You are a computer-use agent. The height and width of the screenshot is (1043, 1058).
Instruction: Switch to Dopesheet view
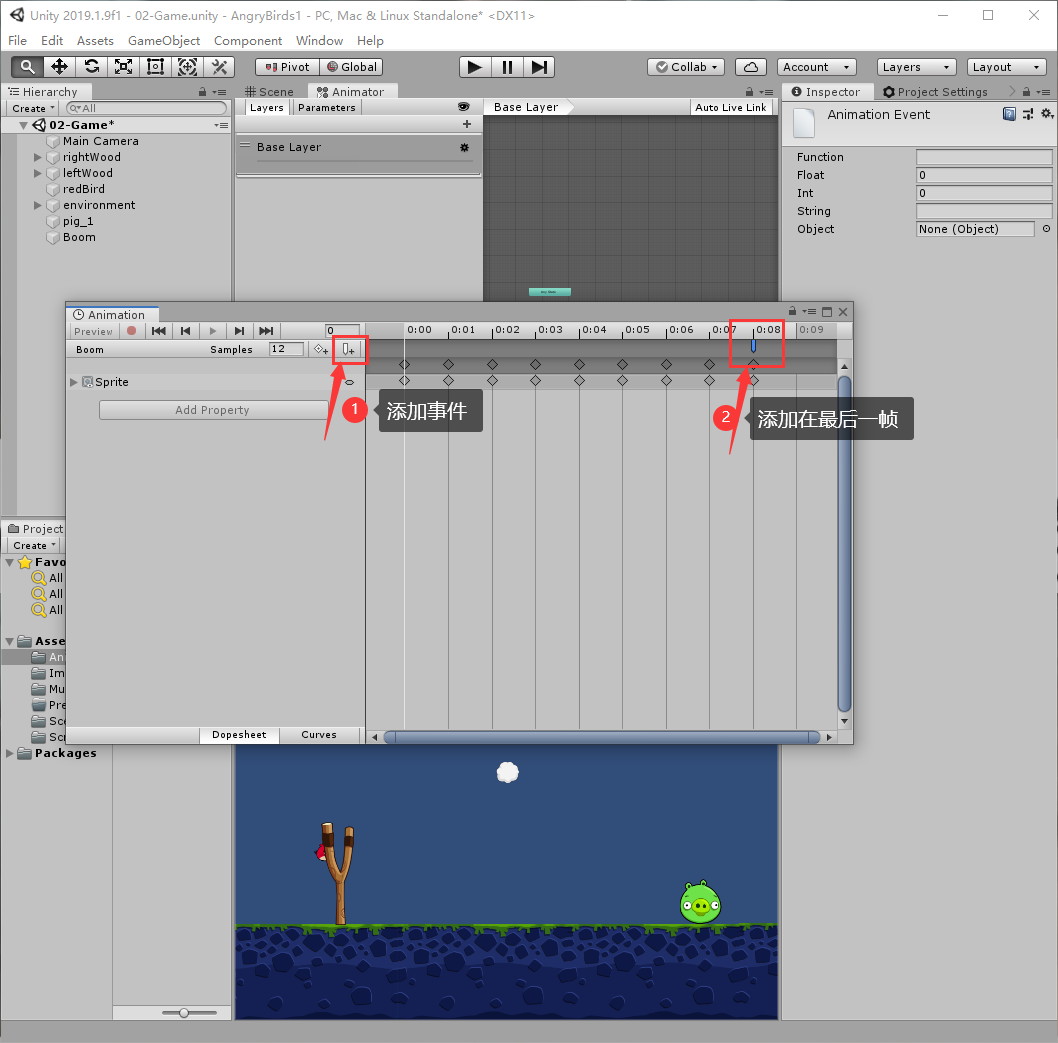[239, 735]
